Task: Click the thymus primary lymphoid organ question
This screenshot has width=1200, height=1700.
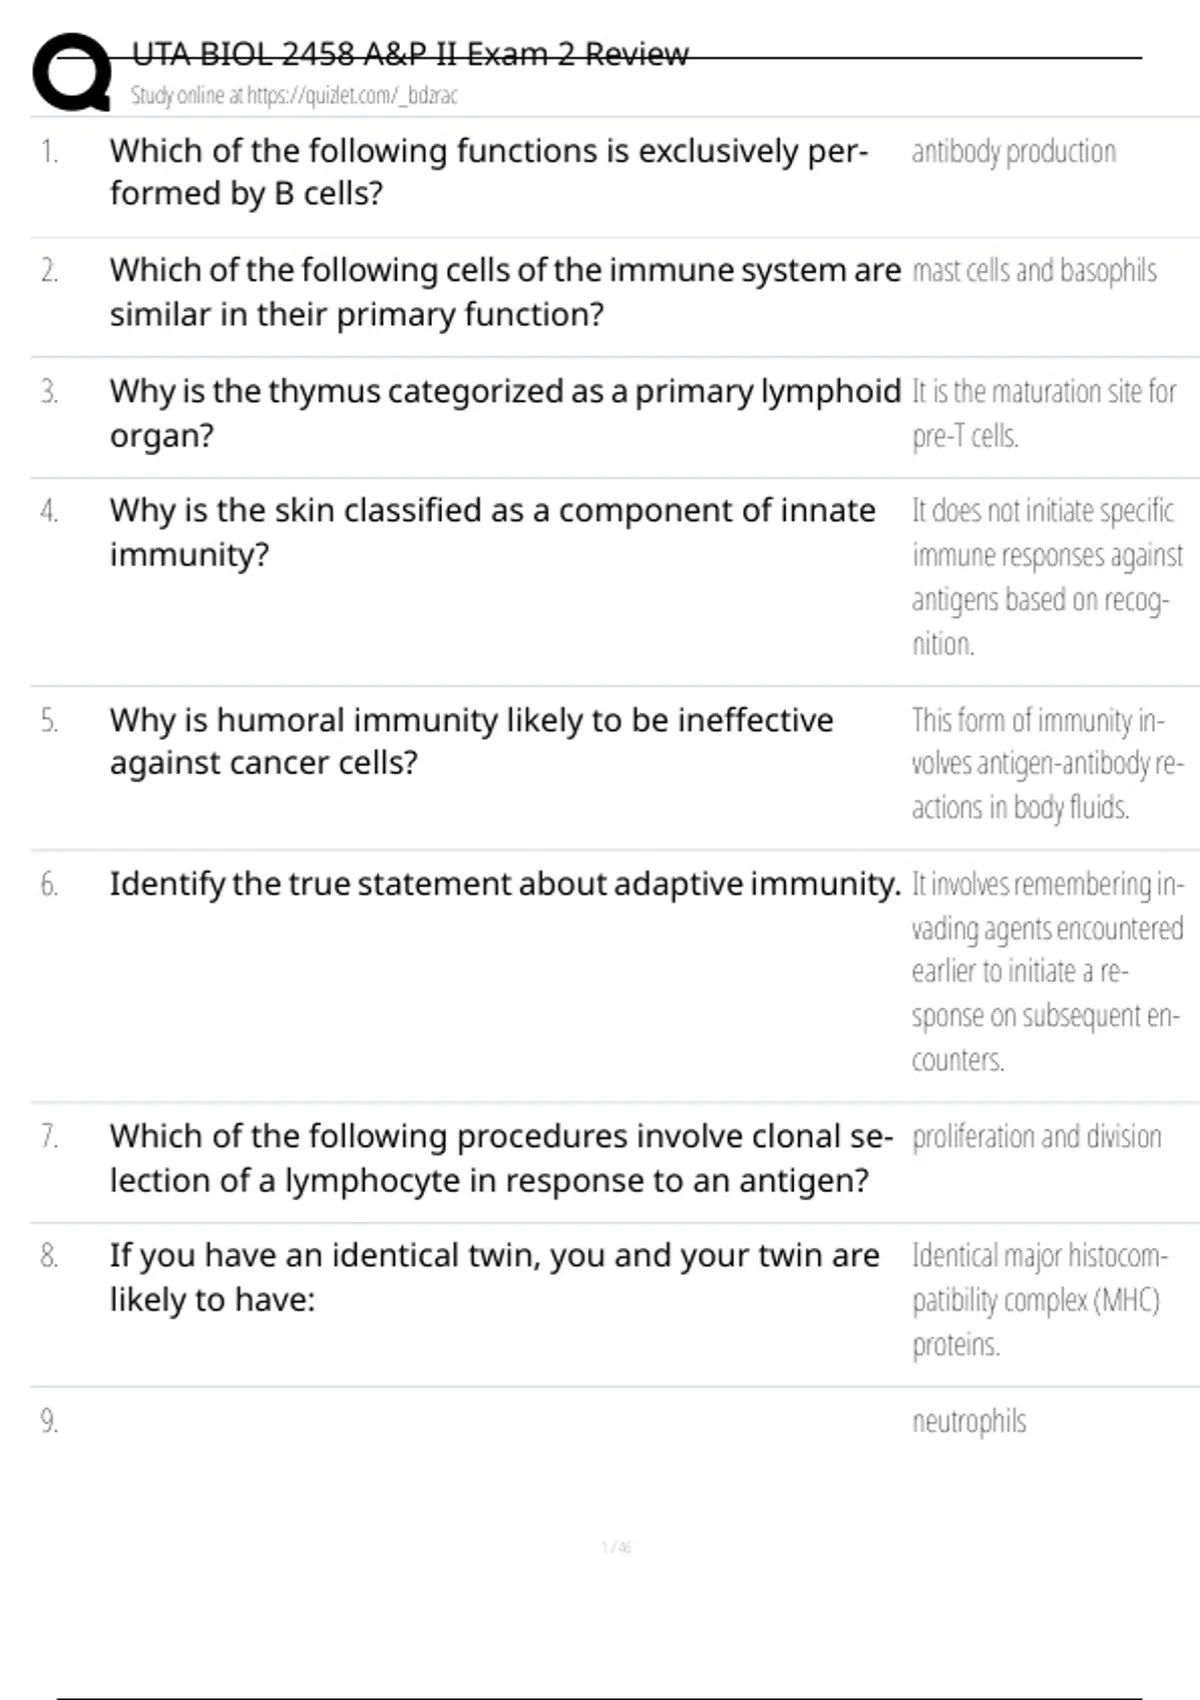Action: pyautogui.click(x=505, y=413)
